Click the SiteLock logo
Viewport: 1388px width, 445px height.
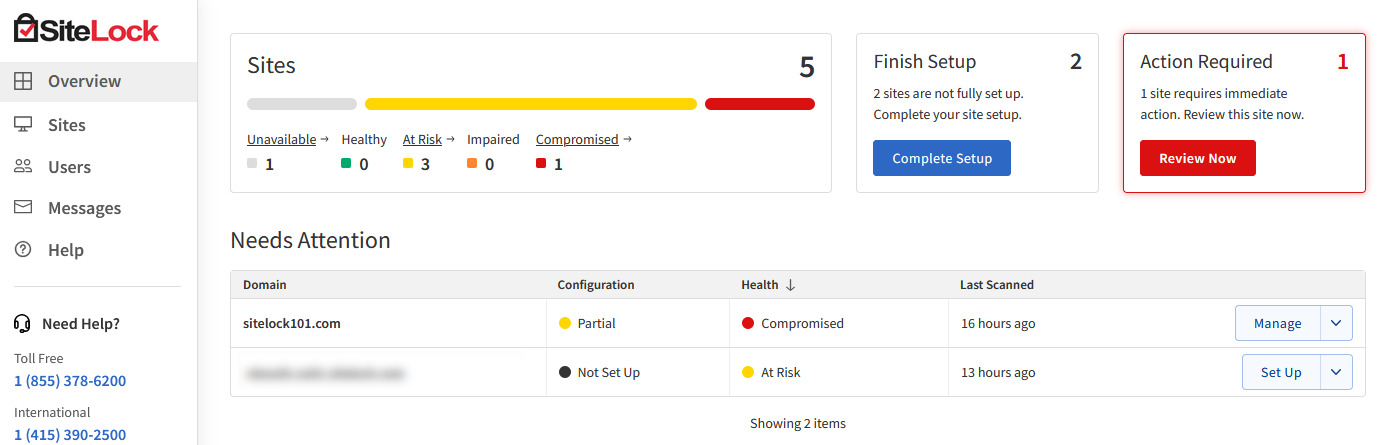point(86,29)
